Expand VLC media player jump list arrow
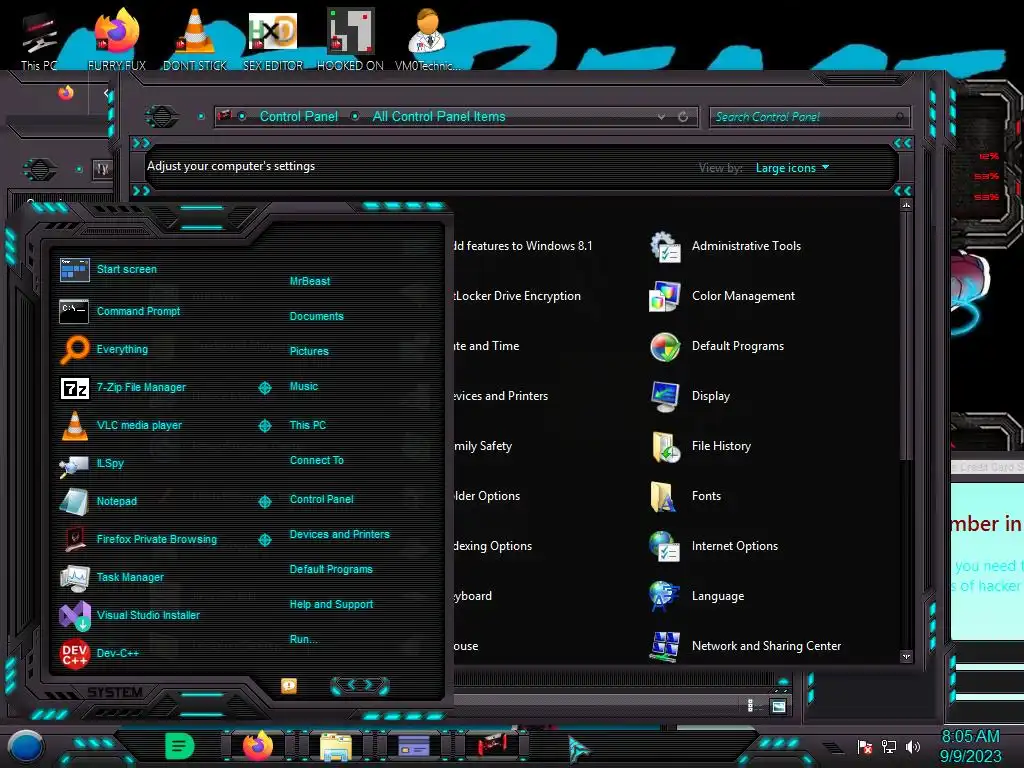The height and width of the screenshot is (768, 1024). coord(264,426)
